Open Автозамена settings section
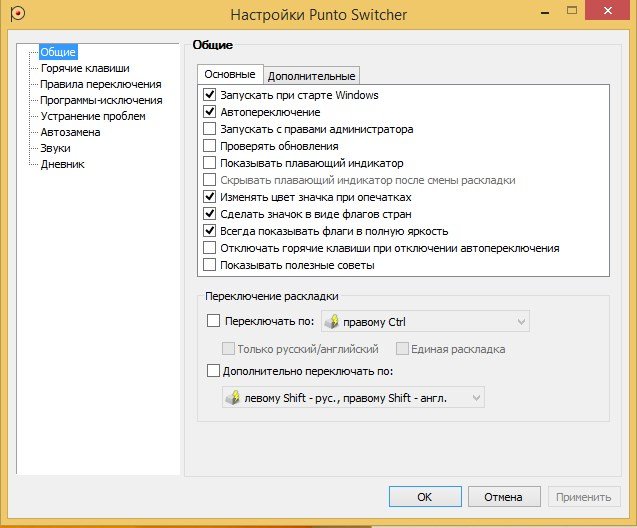 pyautogui.click(x=70, y=132)
